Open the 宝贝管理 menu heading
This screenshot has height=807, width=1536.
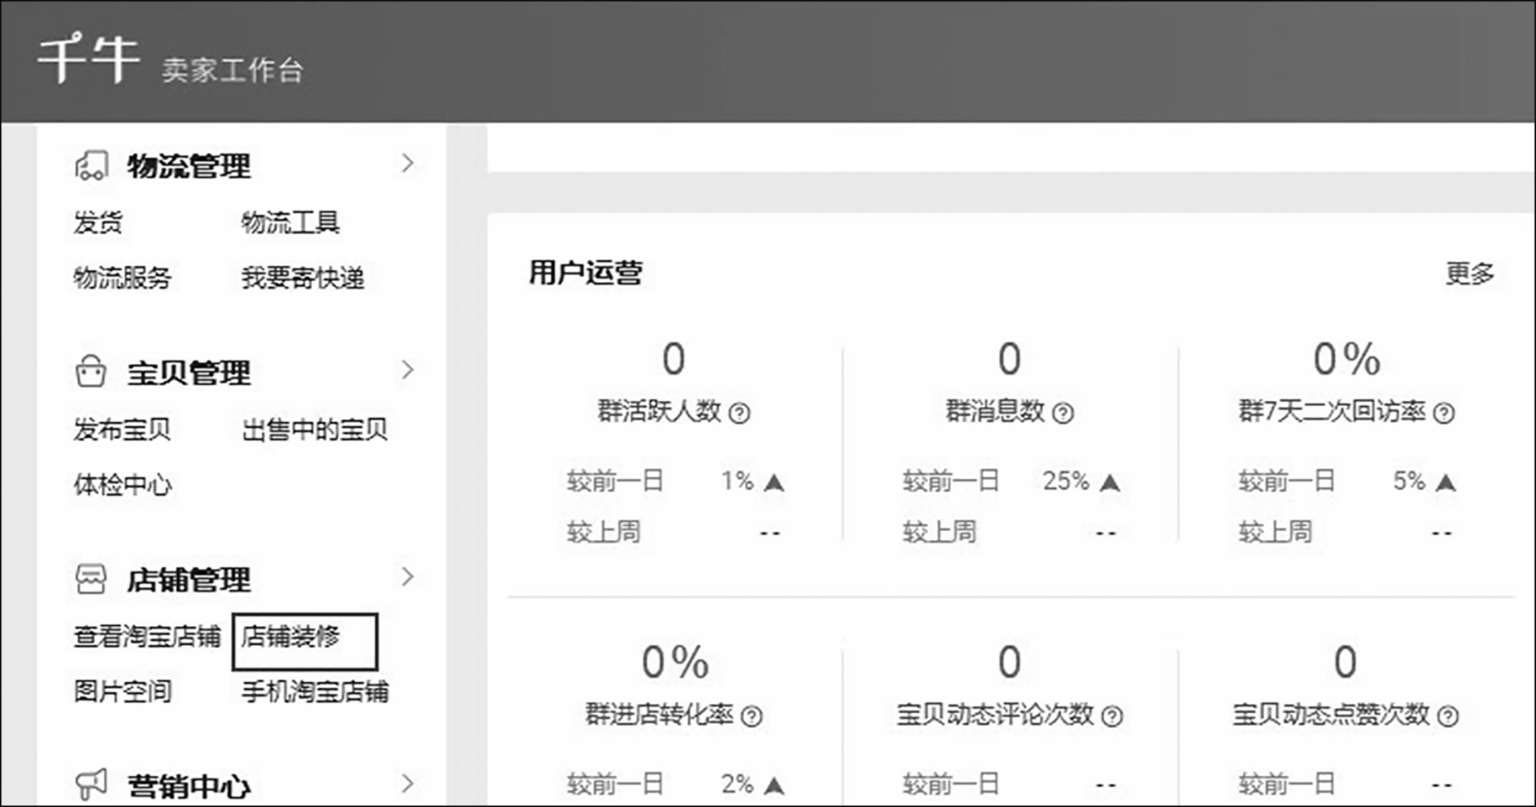point(188,373)
